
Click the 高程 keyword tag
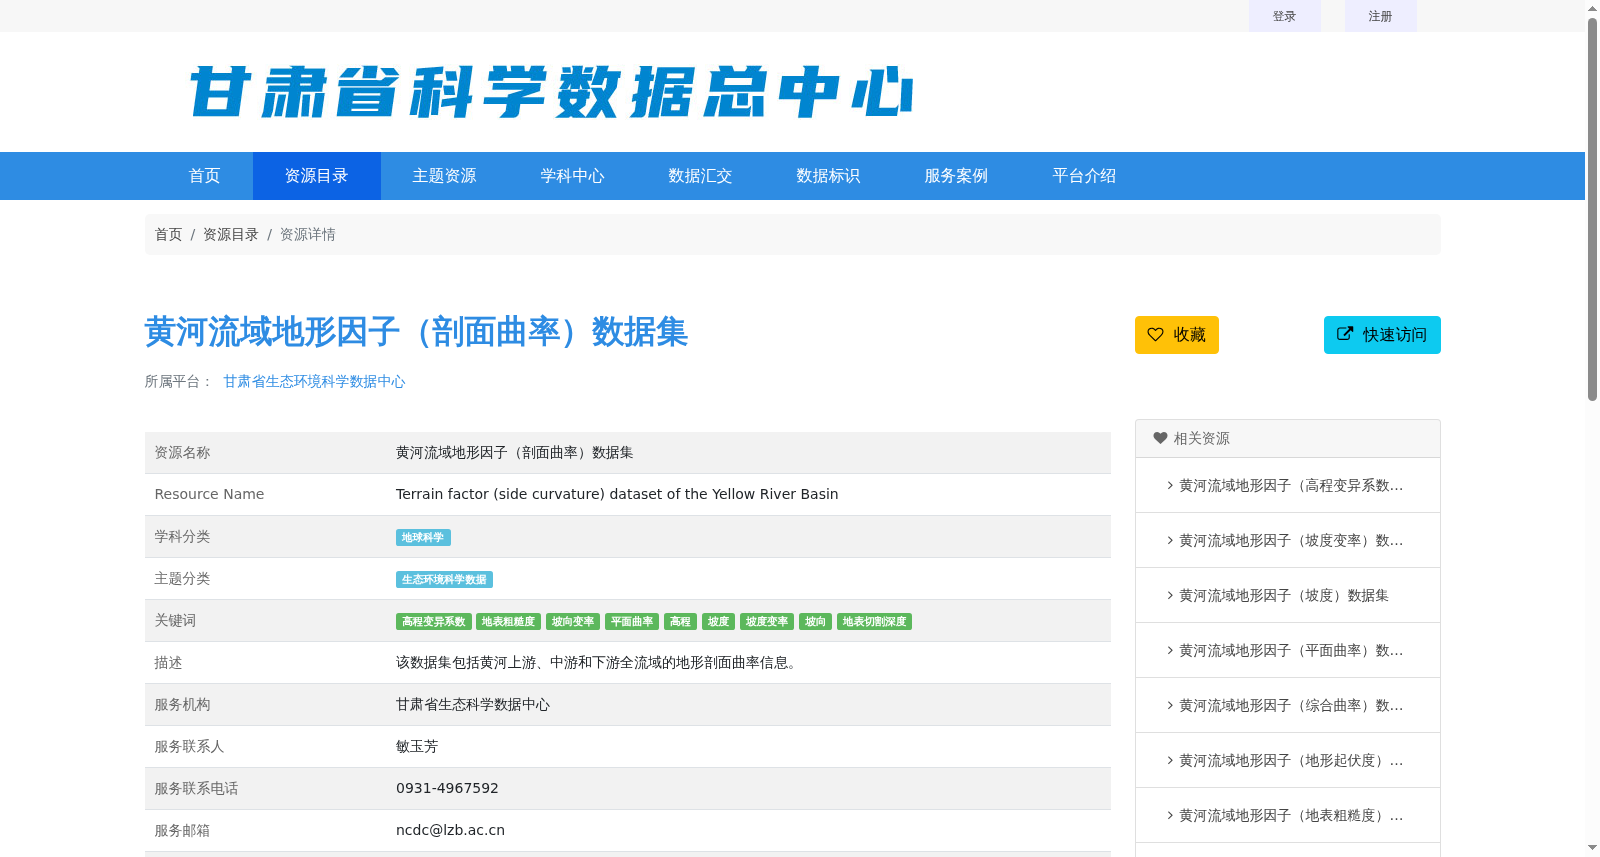click(680, 622)
